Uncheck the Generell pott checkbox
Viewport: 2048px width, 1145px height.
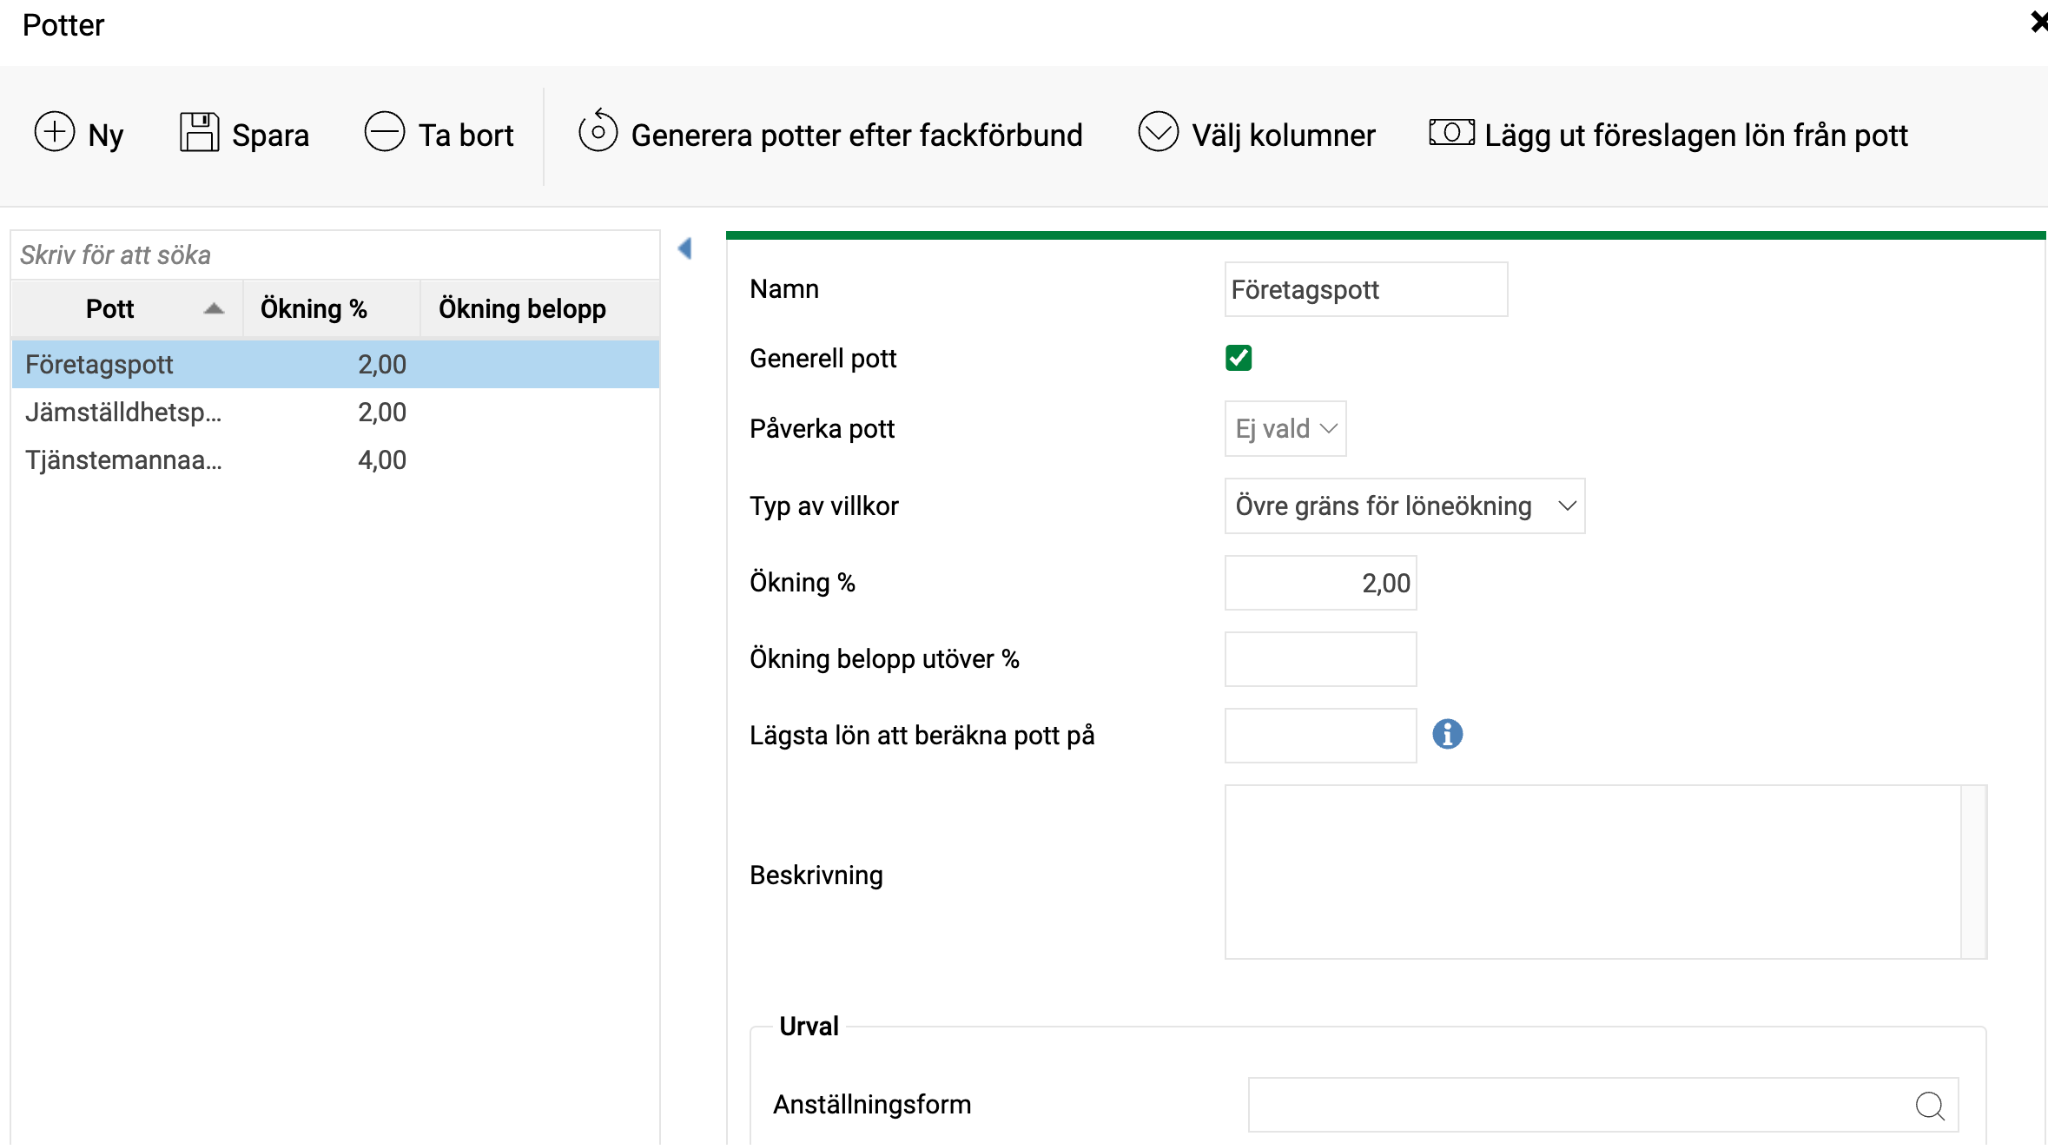(x=1238, y=358)
